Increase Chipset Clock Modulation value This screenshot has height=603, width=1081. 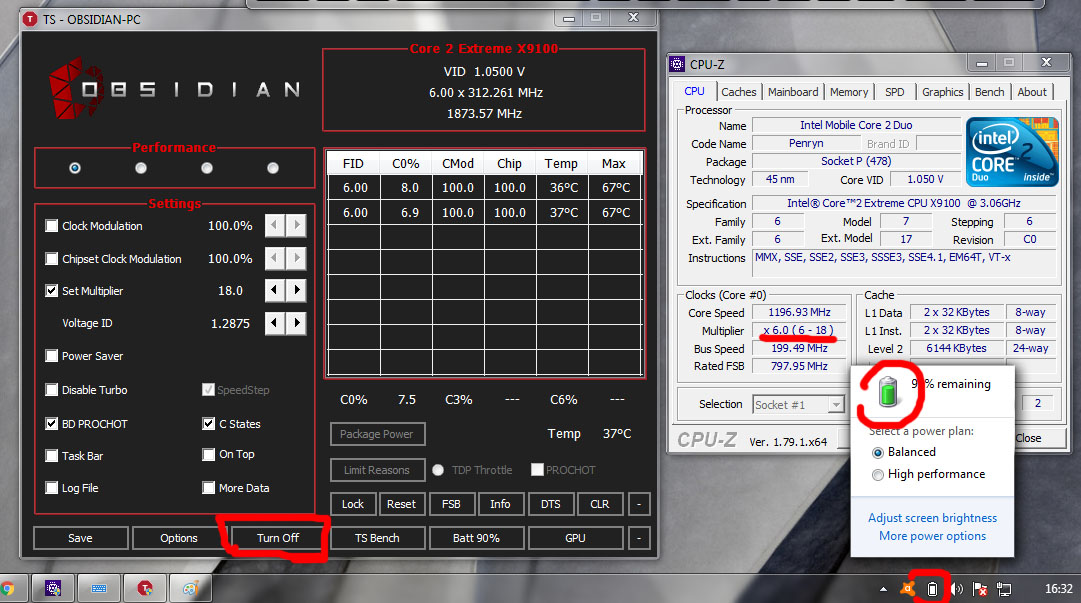[x=296, y=258]
